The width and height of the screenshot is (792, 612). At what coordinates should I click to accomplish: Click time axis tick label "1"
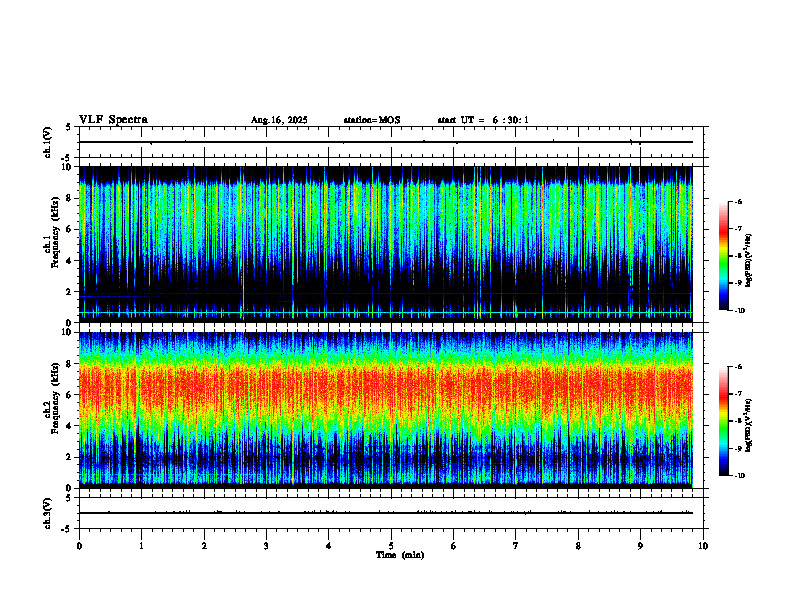click(x=141, y=546)
